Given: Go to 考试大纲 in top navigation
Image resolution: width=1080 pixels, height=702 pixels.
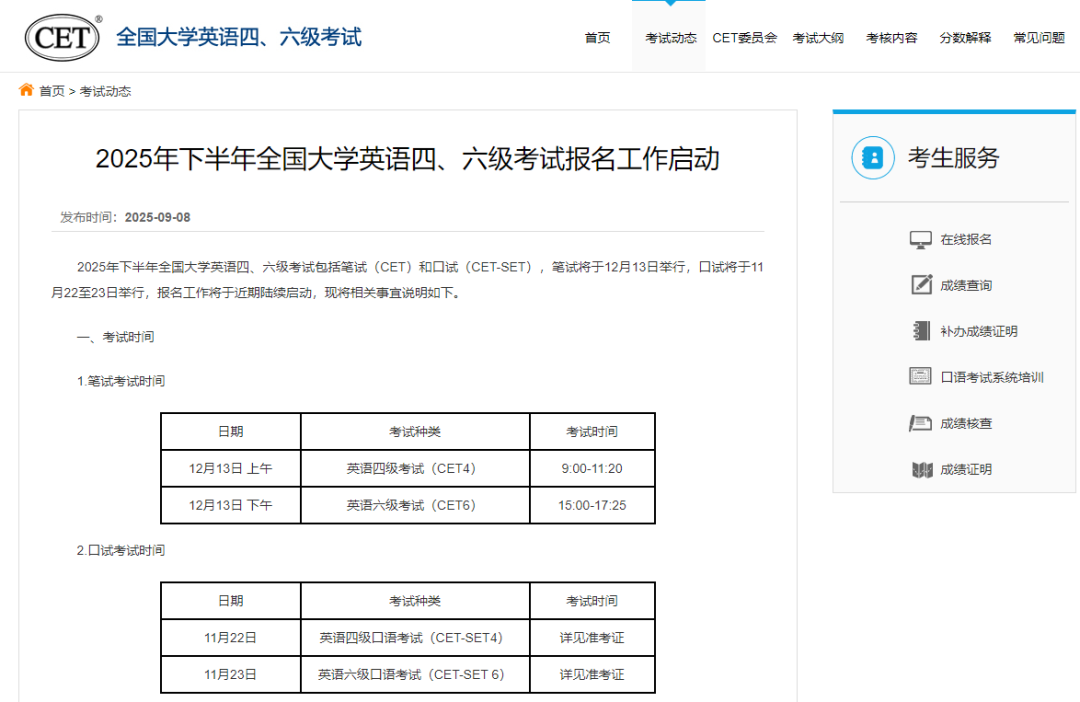Looking at the screenshot, I should [x=818, y=38].
